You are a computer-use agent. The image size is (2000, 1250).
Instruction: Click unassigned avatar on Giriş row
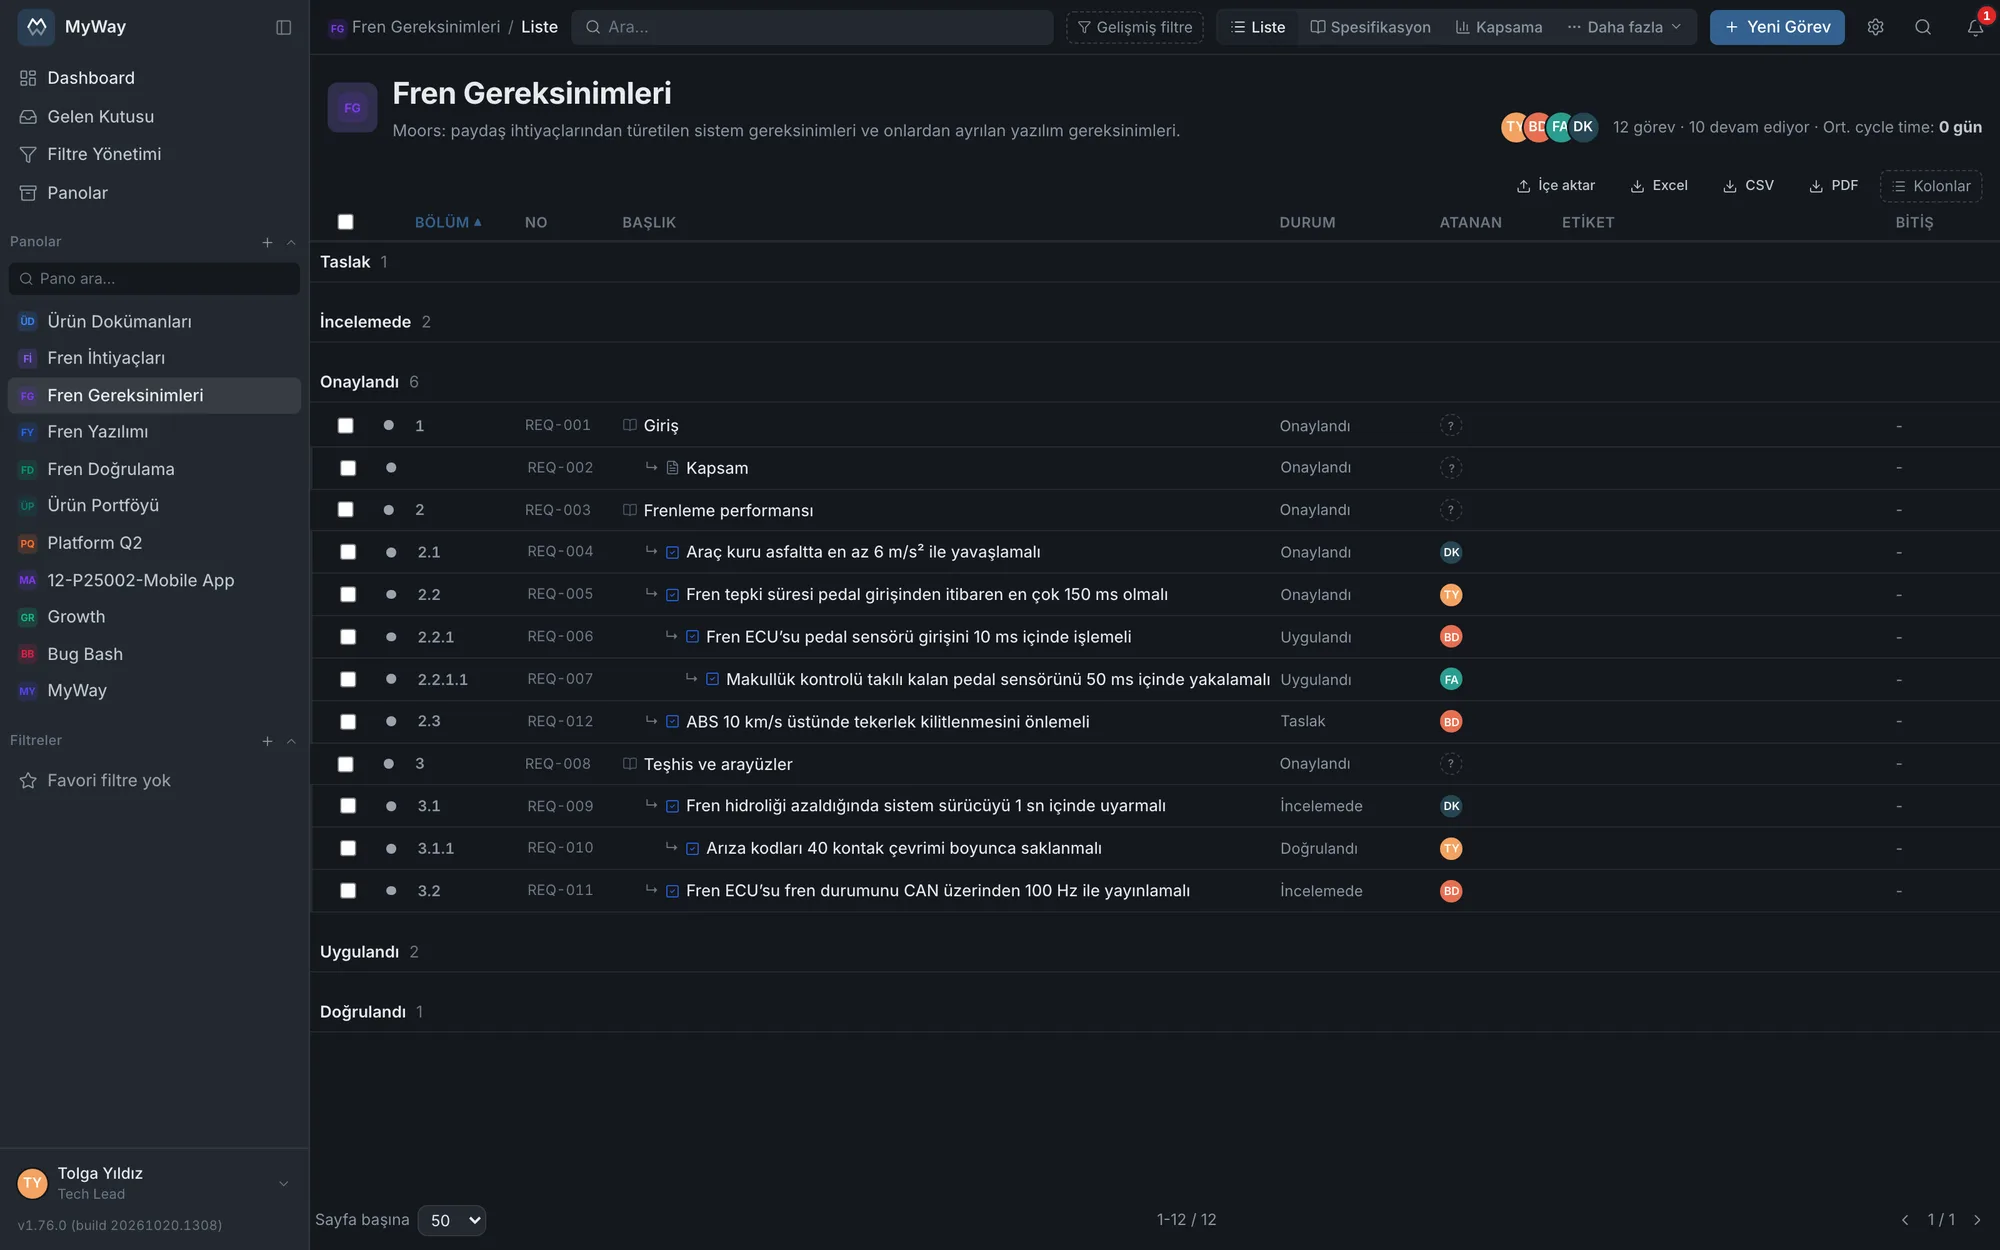(x=1451, y=426)
